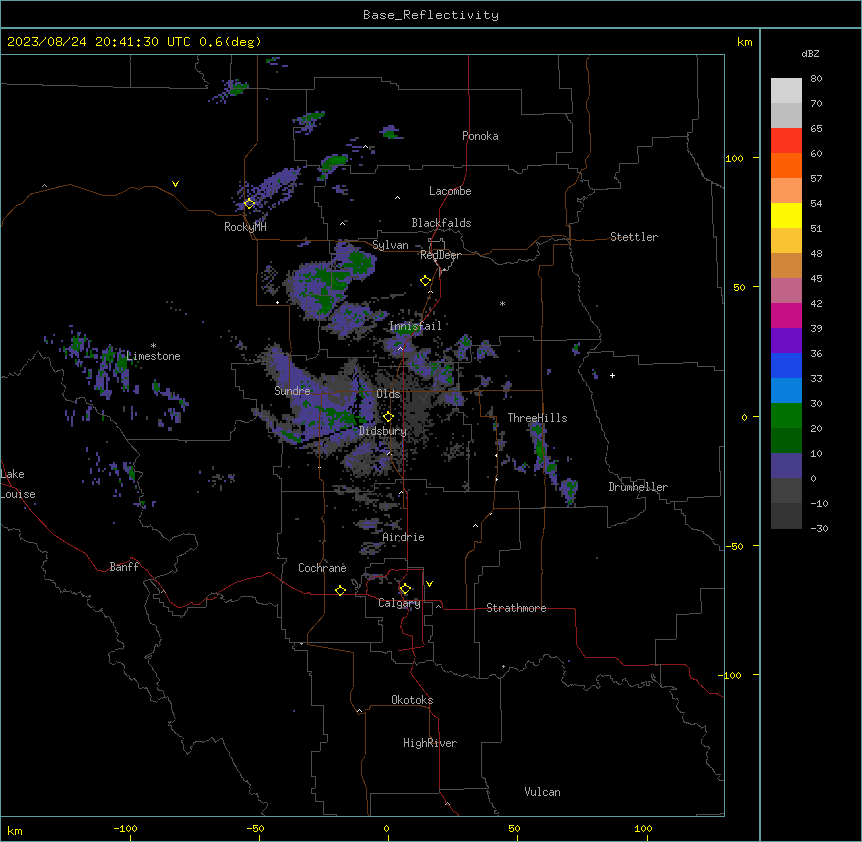Click the Sundre town label
The image size is (862, 842).
pos(292,391)
